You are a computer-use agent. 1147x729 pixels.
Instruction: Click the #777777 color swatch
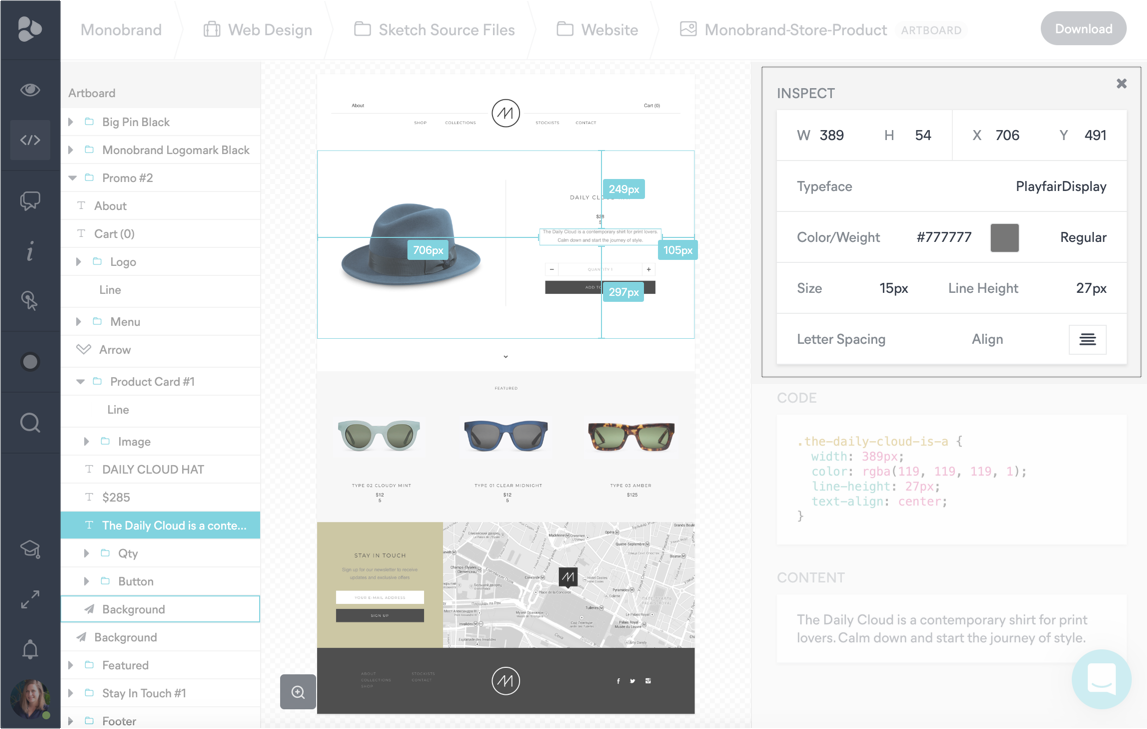pyautogui.click(x=1004, y=238)
